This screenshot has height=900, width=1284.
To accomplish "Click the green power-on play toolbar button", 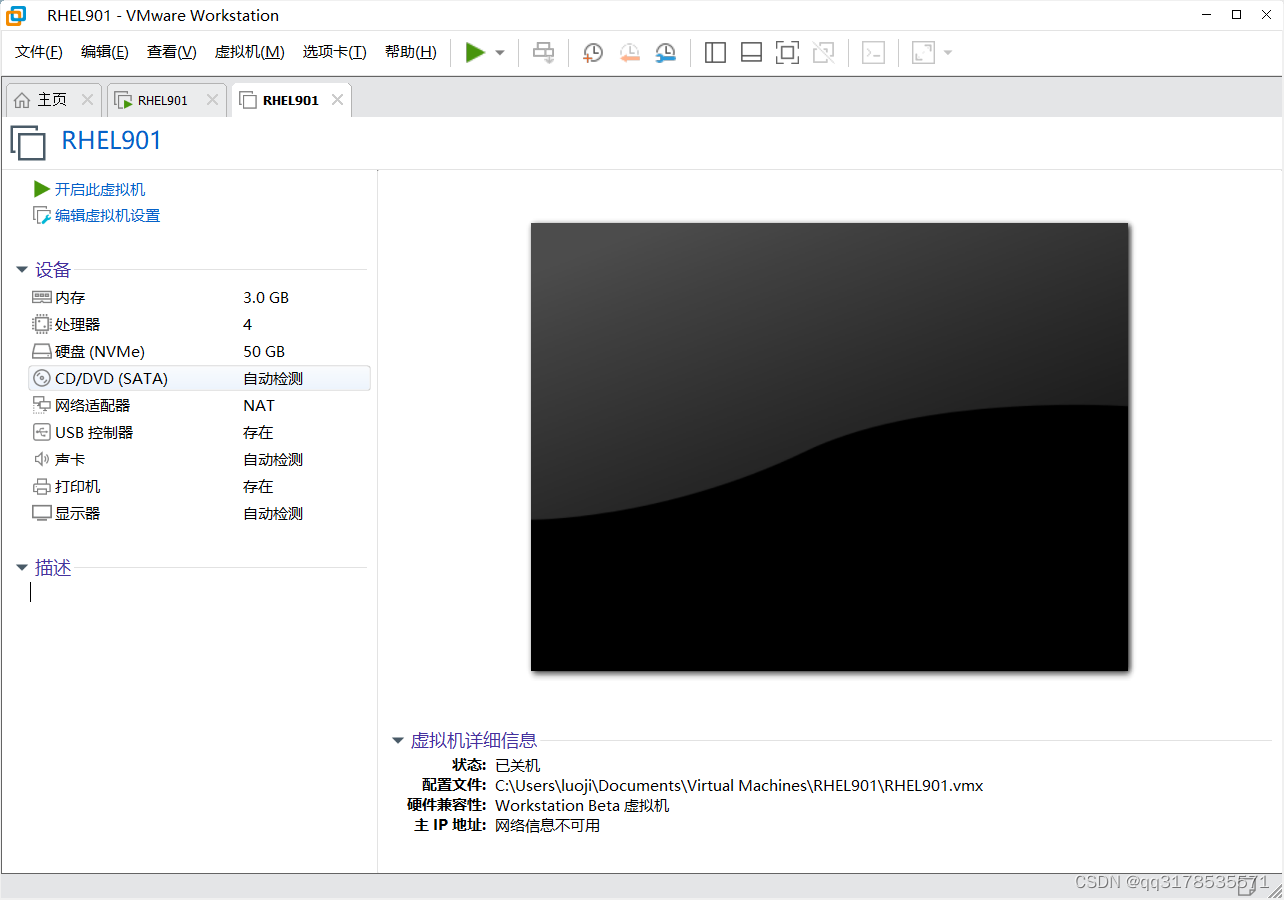I will (x=475, y=53).
